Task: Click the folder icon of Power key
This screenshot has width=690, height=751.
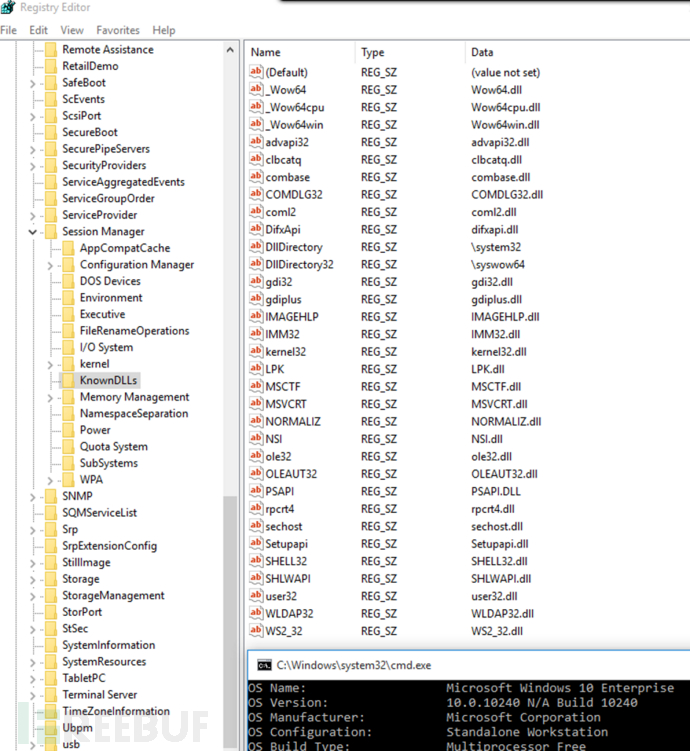Action: 68,430
